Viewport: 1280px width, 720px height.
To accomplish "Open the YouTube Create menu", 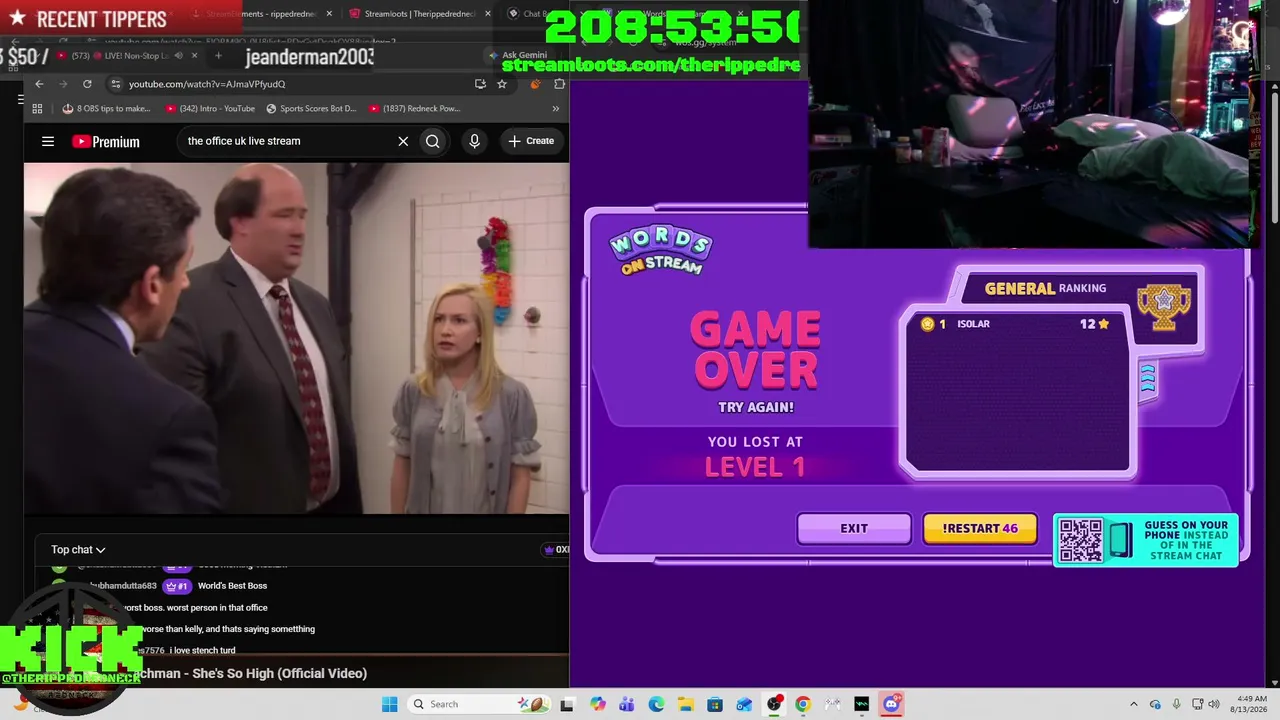I will point(530,141).
